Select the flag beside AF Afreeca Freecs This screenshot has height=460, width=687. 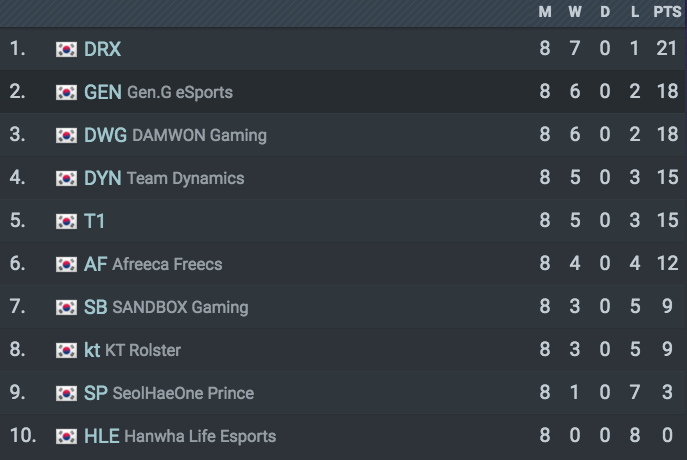66,264
